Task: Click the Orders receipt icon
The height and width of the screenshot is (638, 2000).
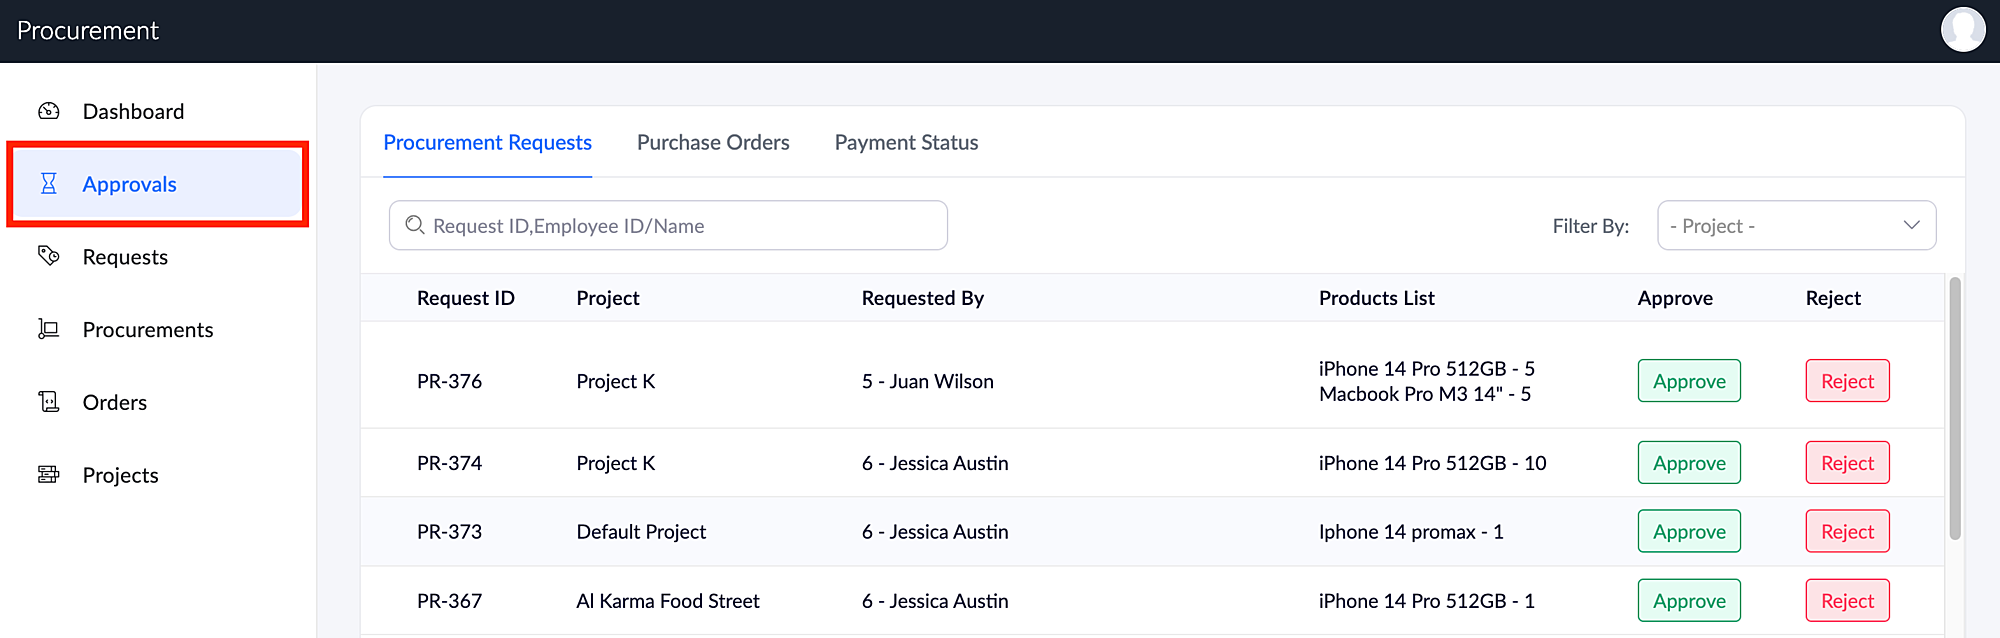Action: (49, 402)
